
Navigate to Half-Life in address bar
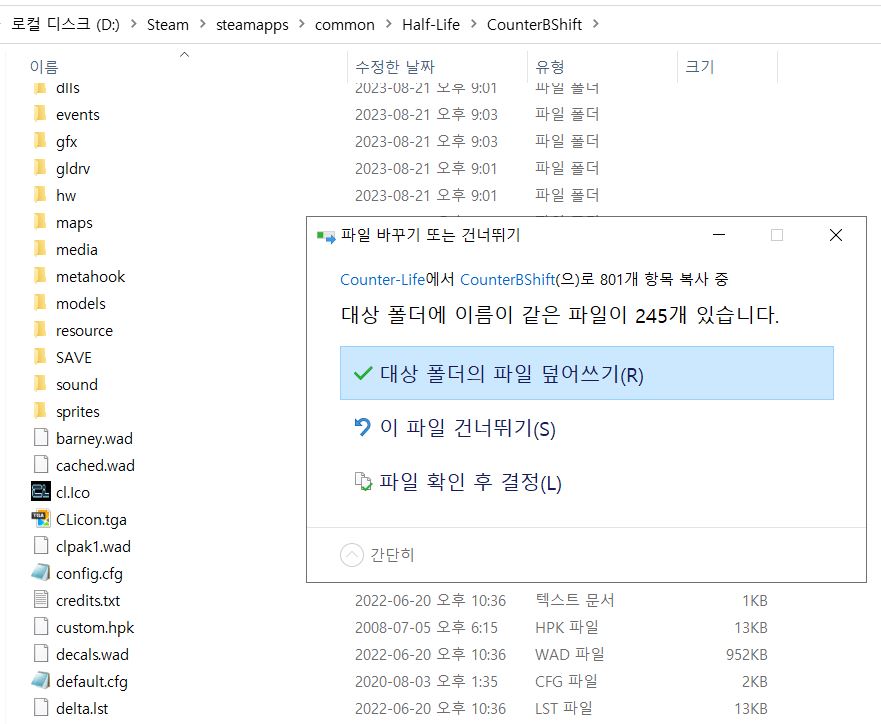pyautogui.click(x=431, y=24)
